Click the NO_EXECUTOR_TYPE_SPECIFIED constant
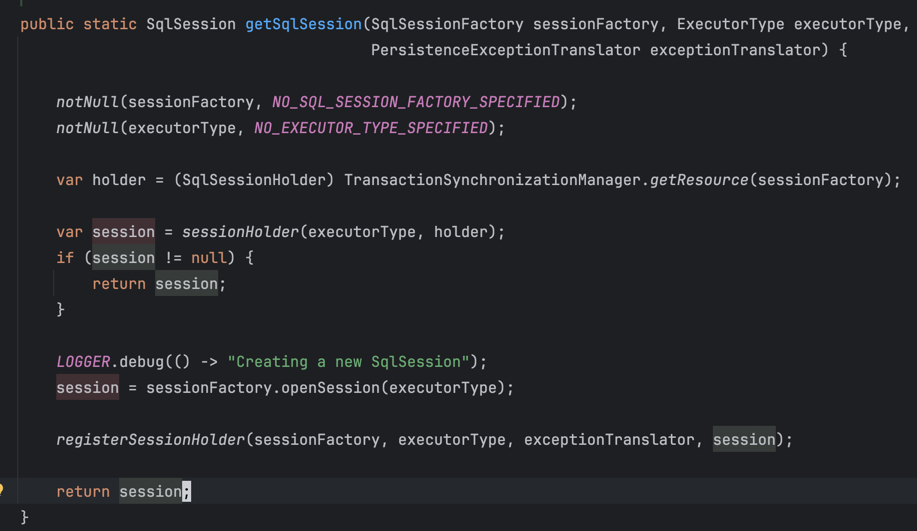Viewport: 917px width, 531px height. coord(371,127)
